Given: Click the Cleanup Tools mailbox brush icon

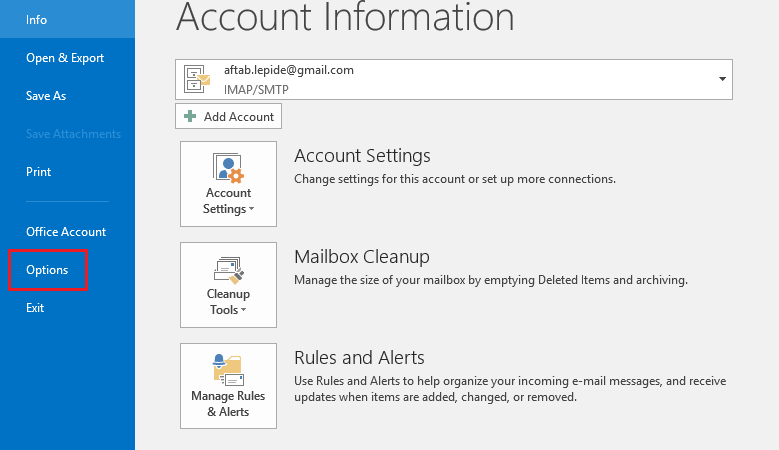Looking at the screenshot, I should click(229, 270).
